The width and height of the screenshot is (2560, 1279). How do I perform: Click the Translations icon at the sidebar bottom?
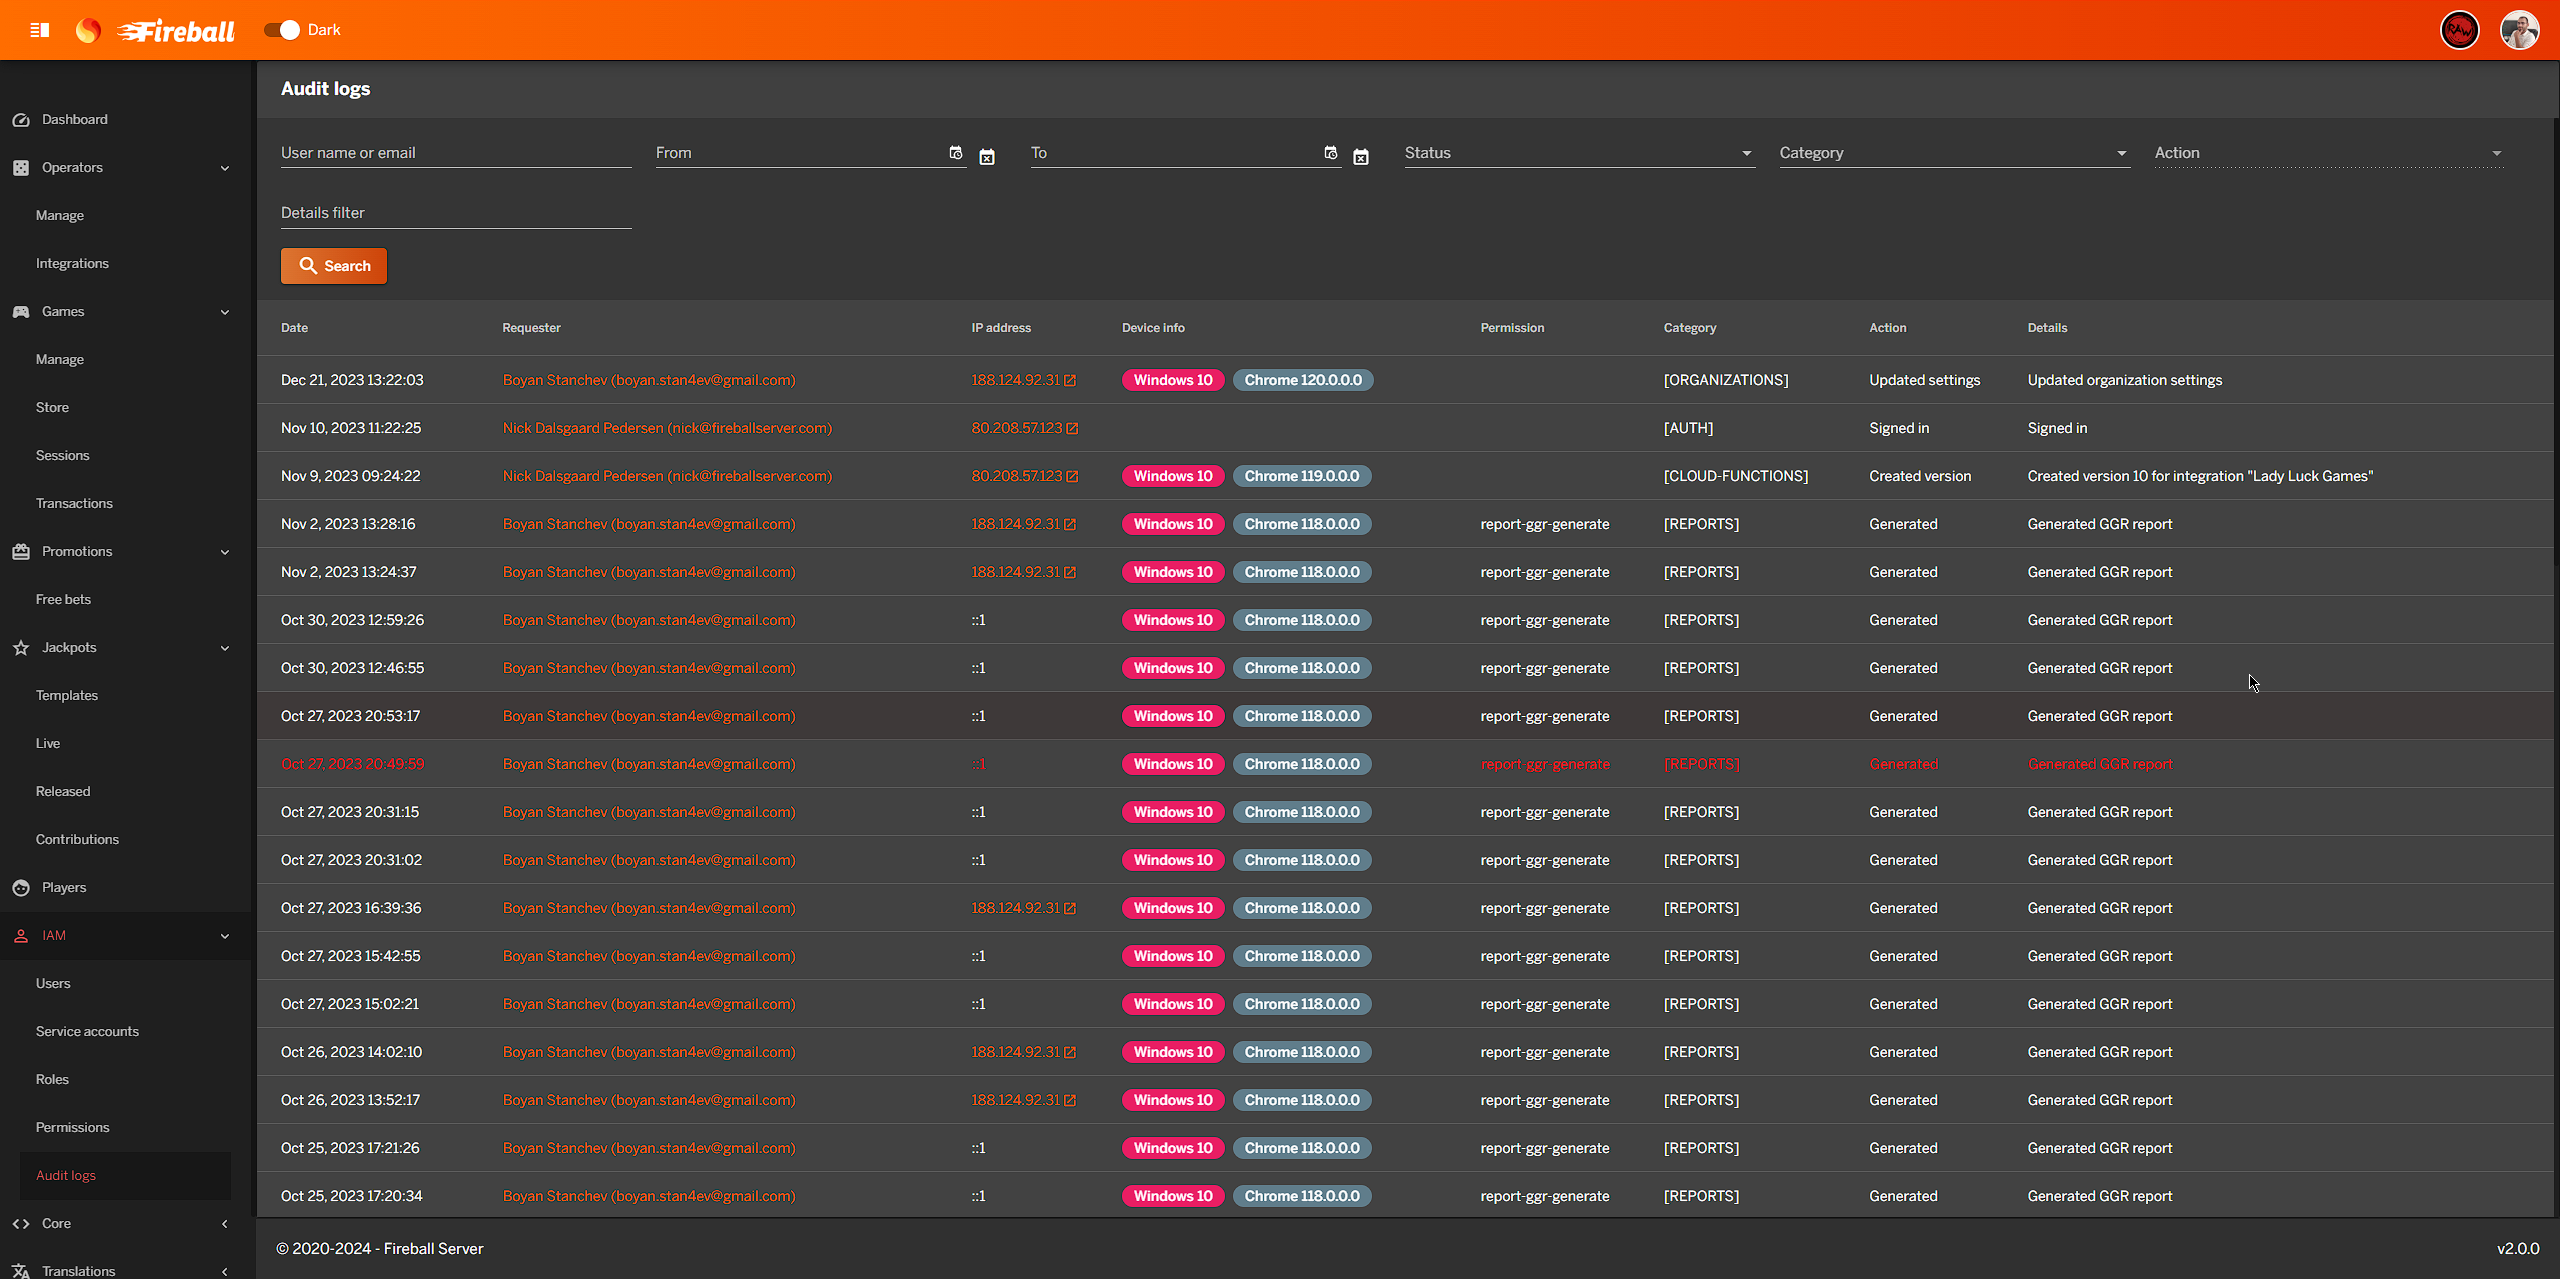21,1270
